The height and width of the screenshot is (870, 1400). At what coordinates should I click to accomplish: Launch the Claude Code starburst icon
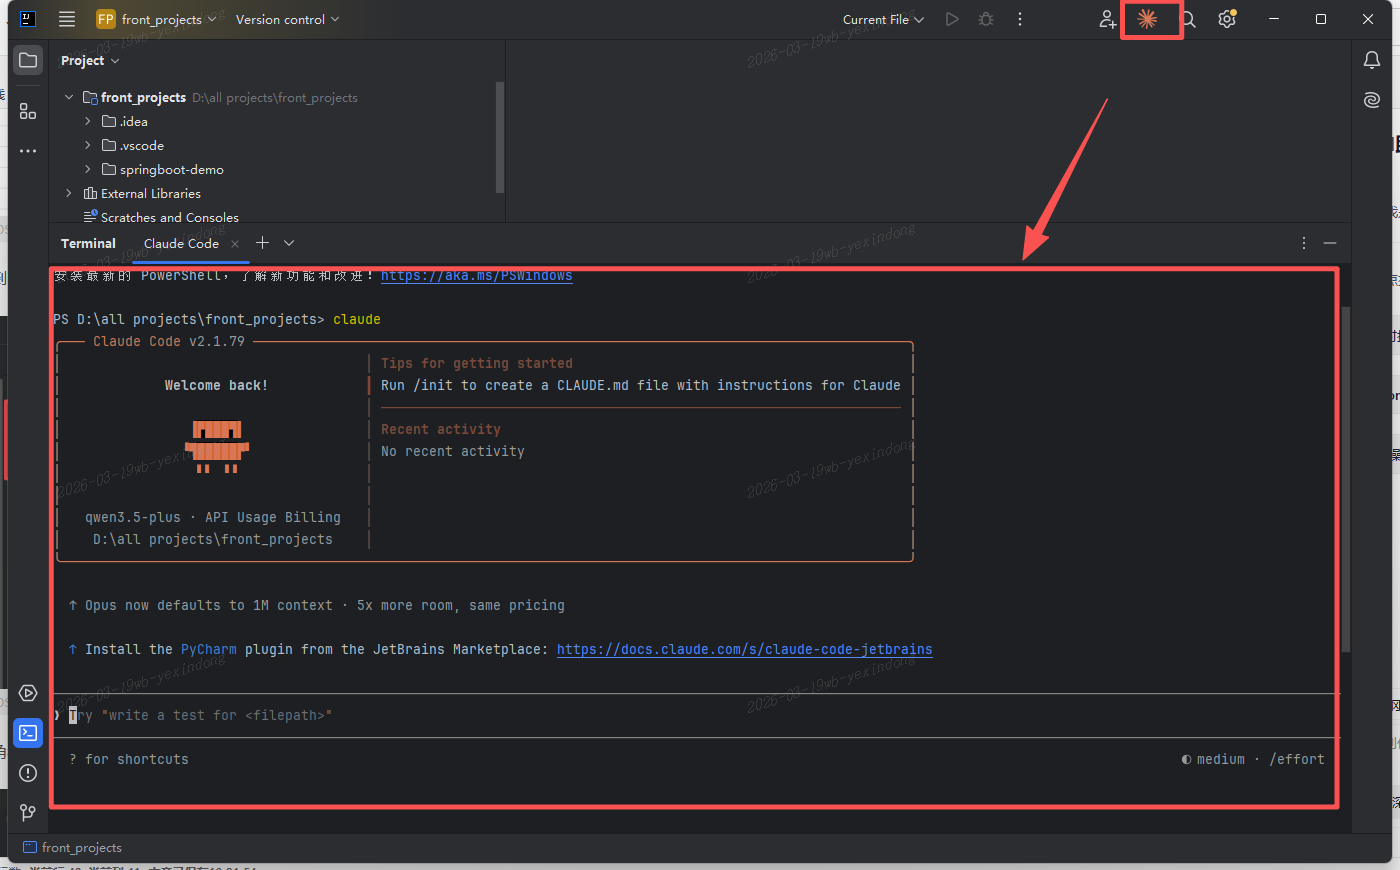[x=1147, y=19]
